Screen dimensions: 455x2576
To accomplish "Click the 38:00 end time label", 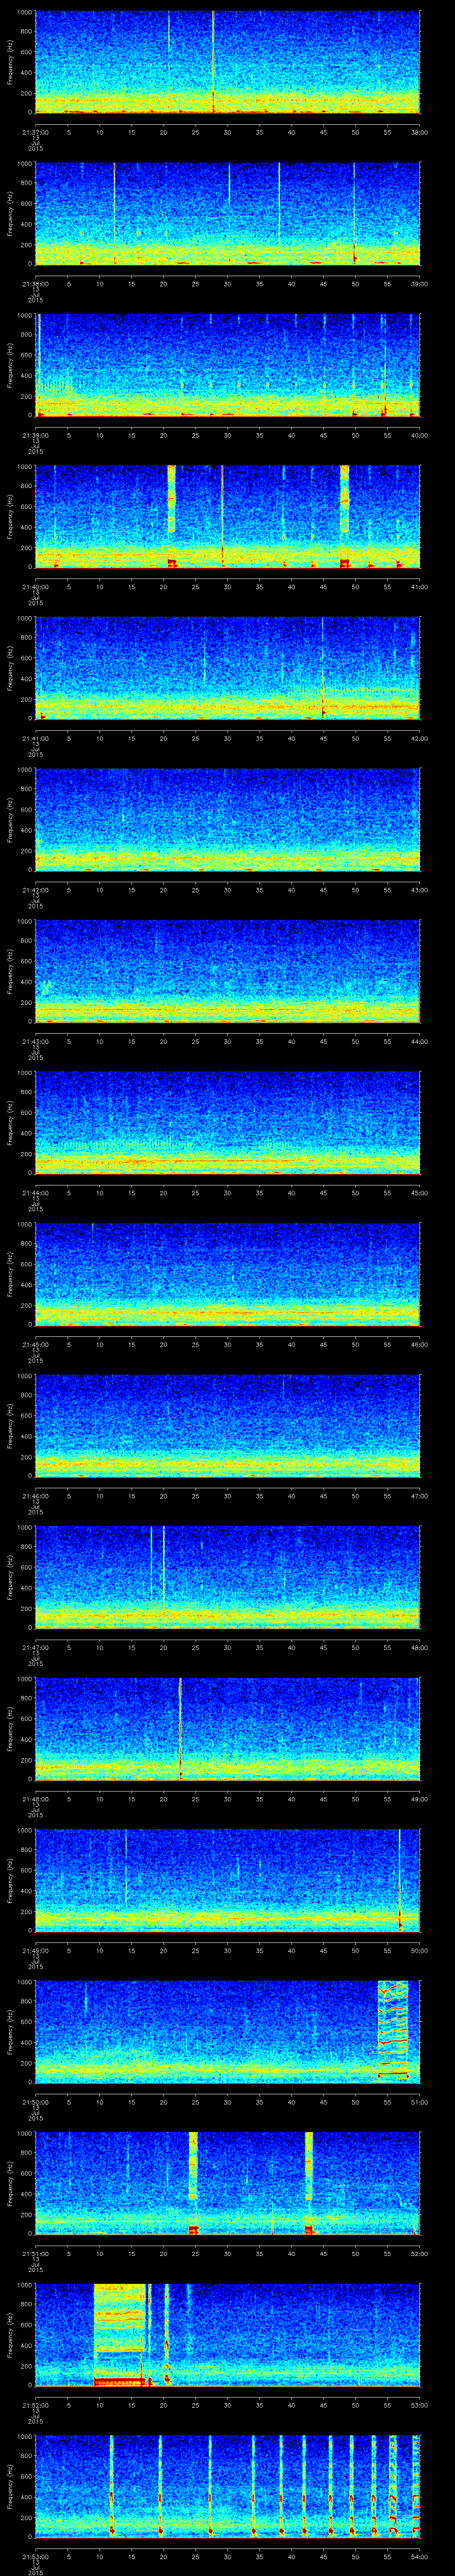I will coord(420,132).
